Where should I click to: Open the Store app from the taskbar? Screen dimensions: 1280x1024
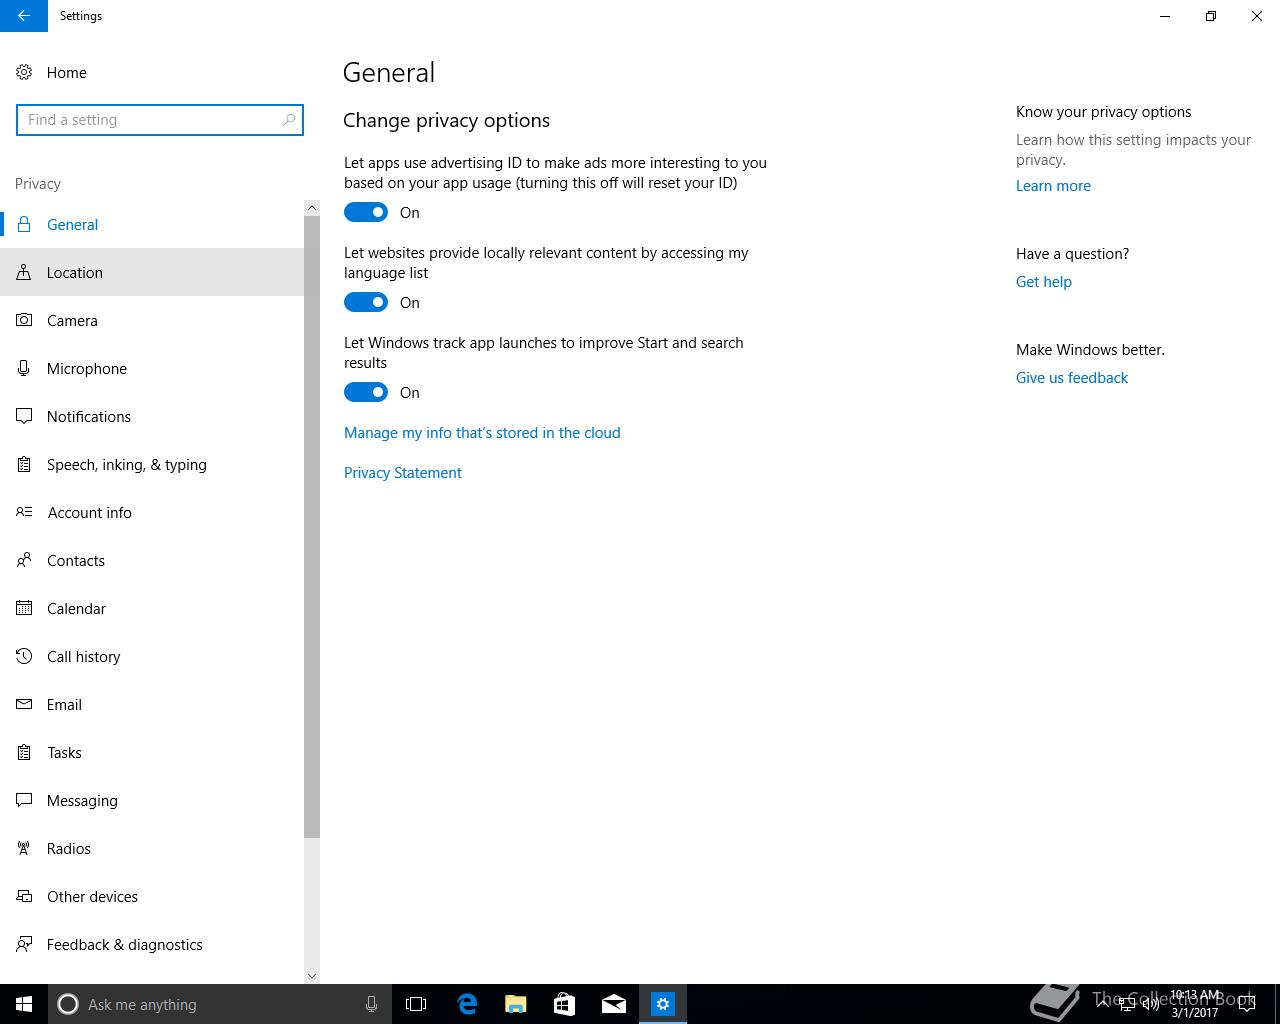pos(564,1004)
